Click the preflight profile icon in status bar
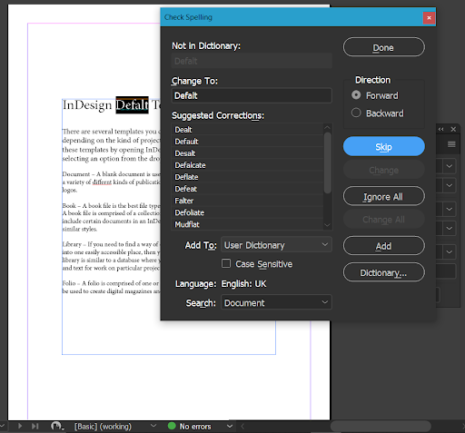This screenshot has width=465, height=433. [x=57, y=426]
